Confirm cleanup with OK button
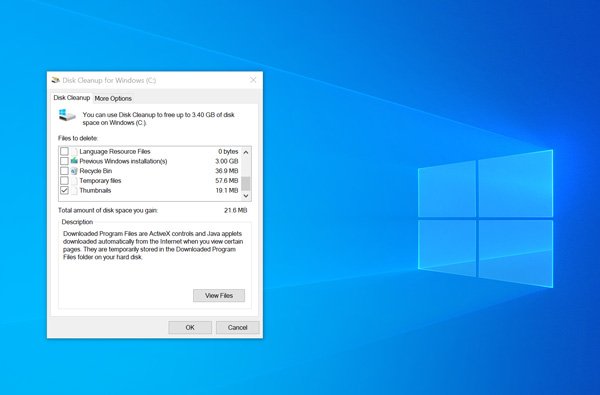Screen dimensions: 600x395 coord(190,327)
